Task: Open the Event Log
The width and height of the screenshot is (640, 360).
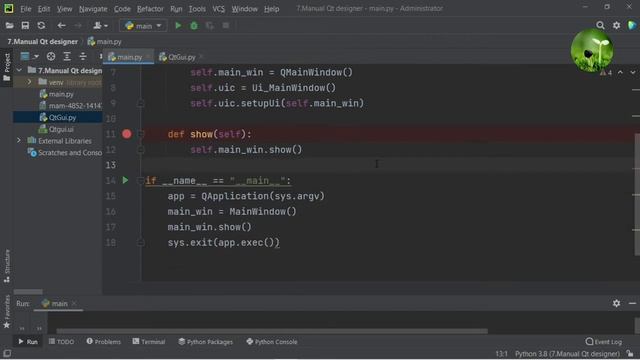Action: 604,342
